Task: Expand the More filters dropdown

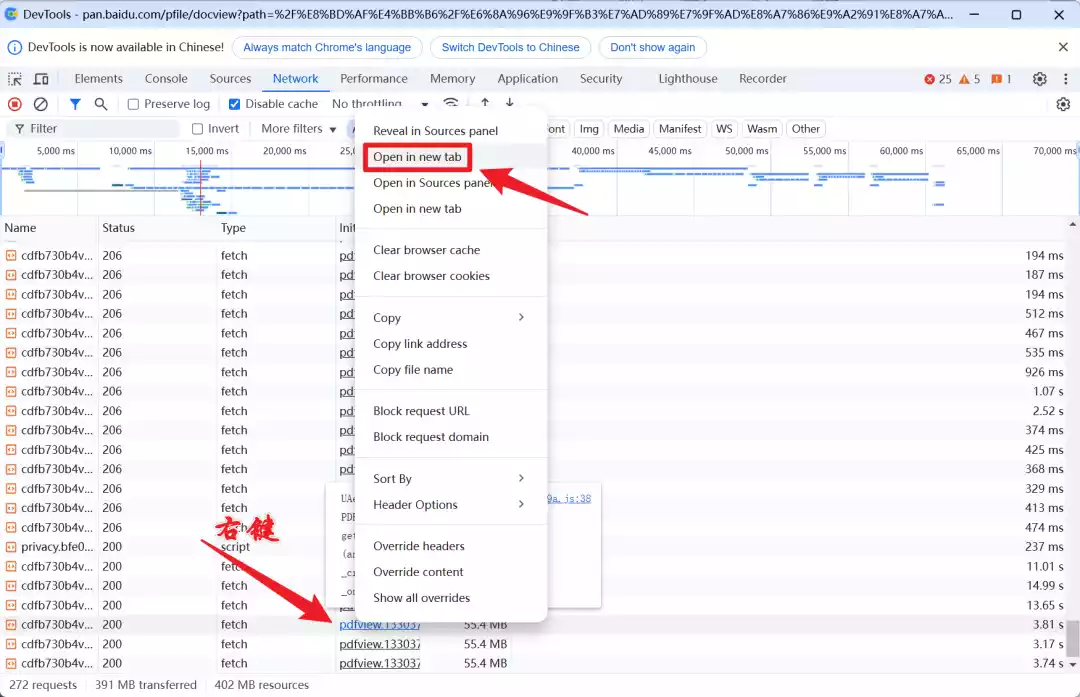Action: [298, 129]
